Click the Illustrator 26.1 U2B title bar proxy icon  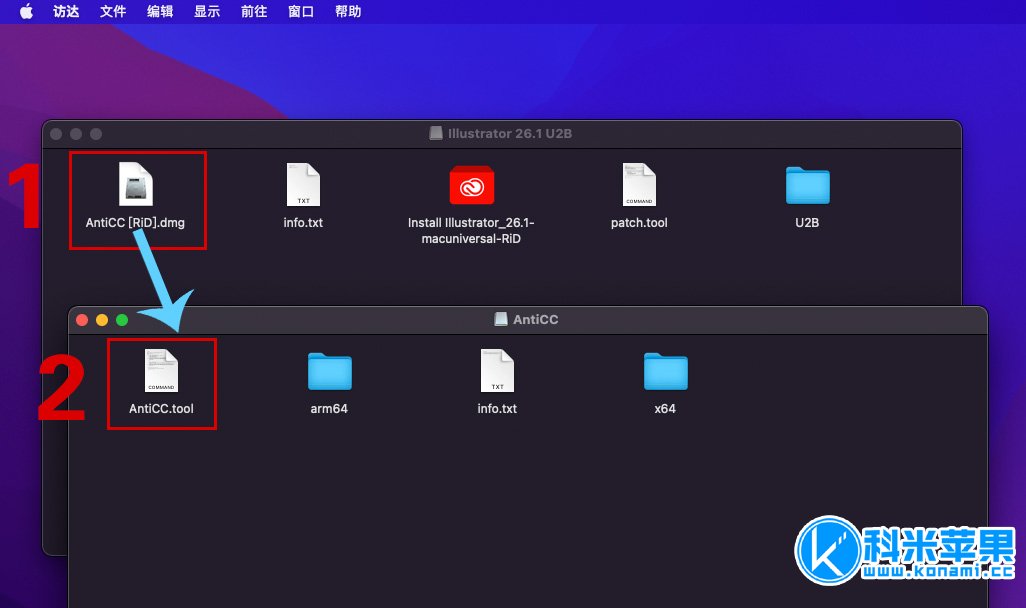coord(436,133)
